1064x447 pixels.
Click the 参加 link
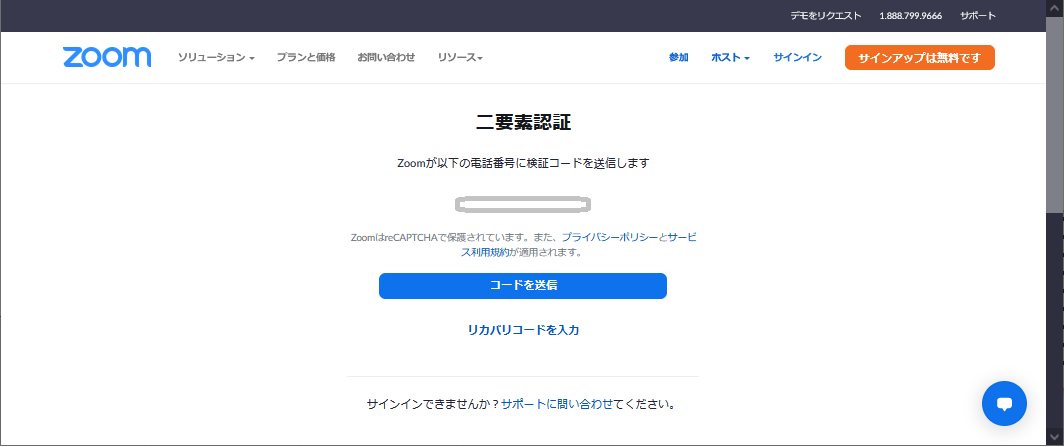(679, 58)
